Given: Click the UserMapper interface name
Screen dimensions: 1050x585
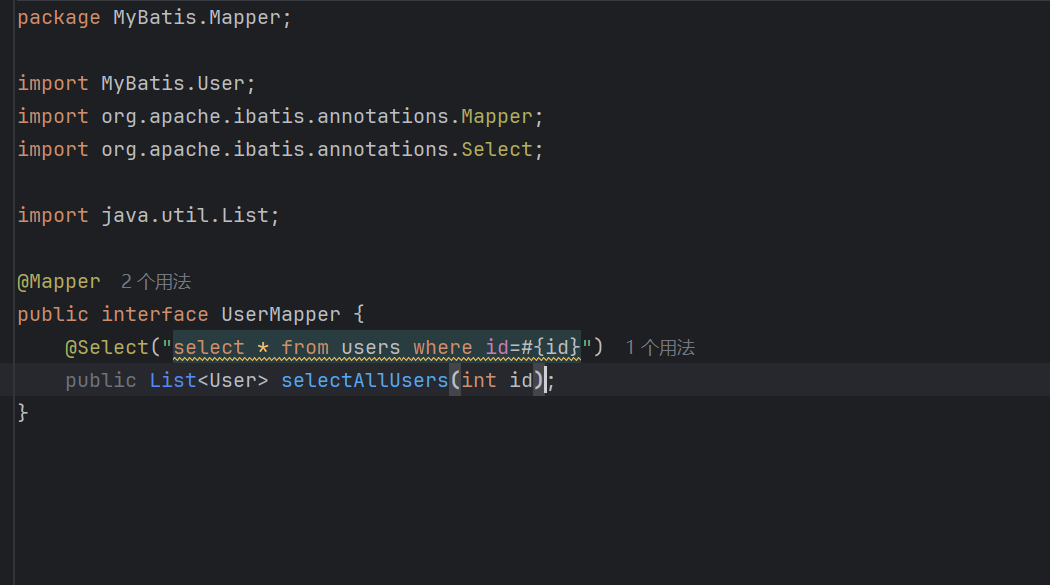Looking at the screenshot, I should [x=281, y=315].
